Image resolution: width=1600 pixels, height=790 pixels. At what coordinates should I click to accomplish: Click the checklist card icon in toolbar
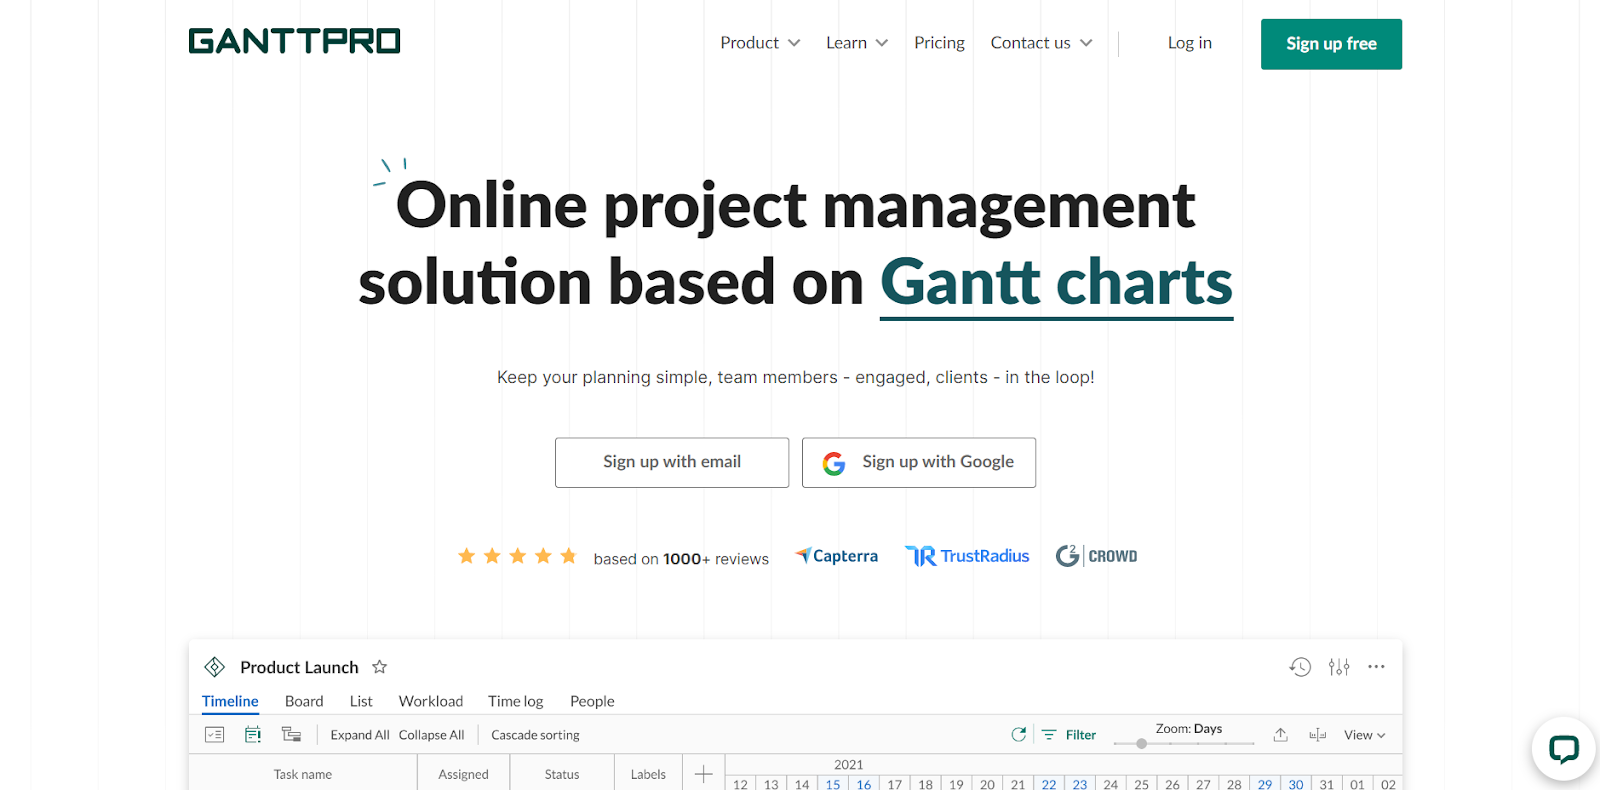tap(215, 735)
